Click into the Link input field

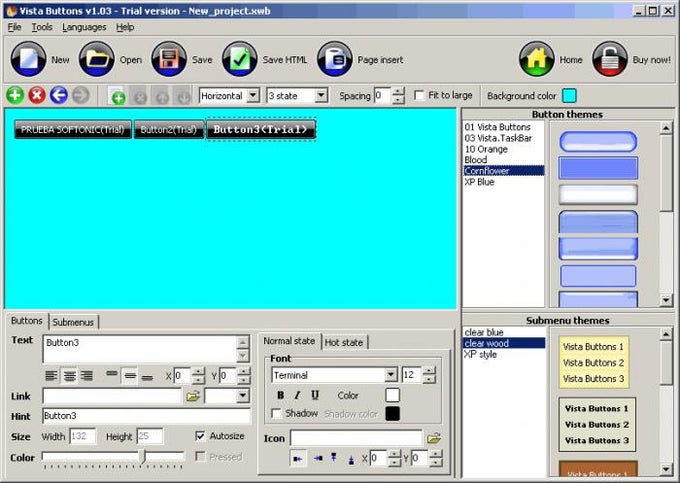tap(112, 395)
